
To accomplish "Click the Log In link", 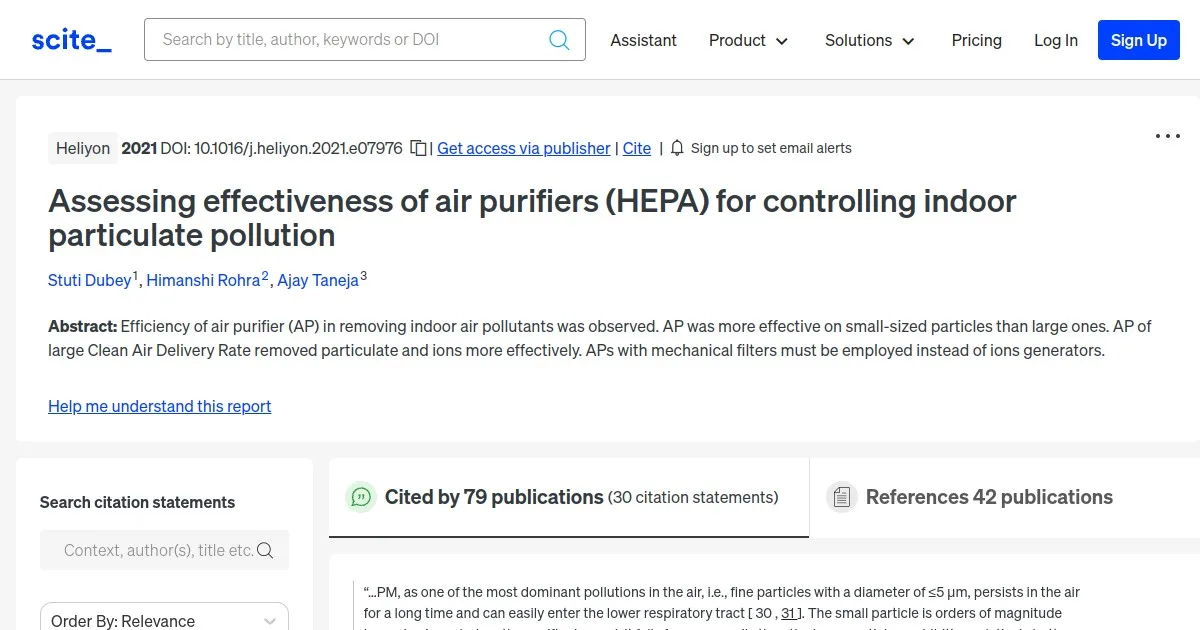I will [x=1055, y=40].
